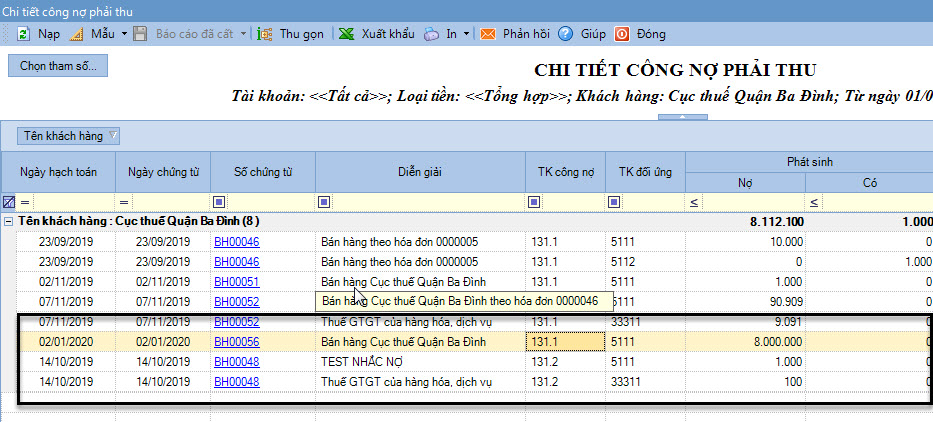Expand the In print options arrow

466,34
